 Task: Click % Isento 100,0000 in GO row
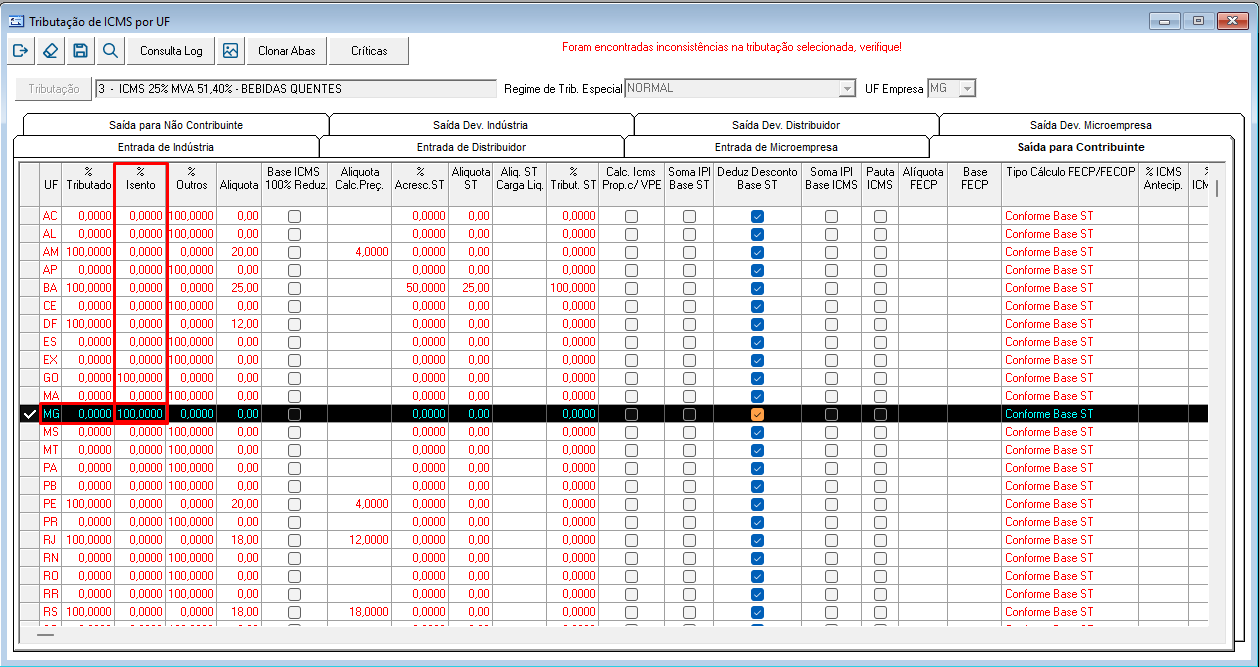pos(140,378)
